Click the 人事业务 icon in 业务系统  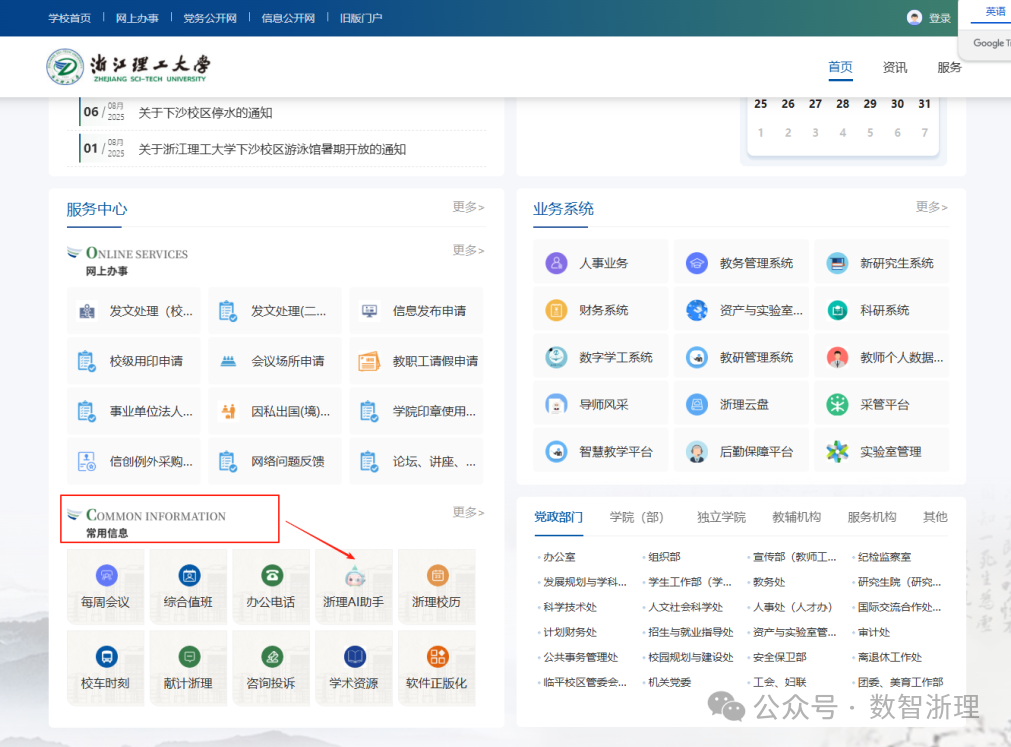557,263
